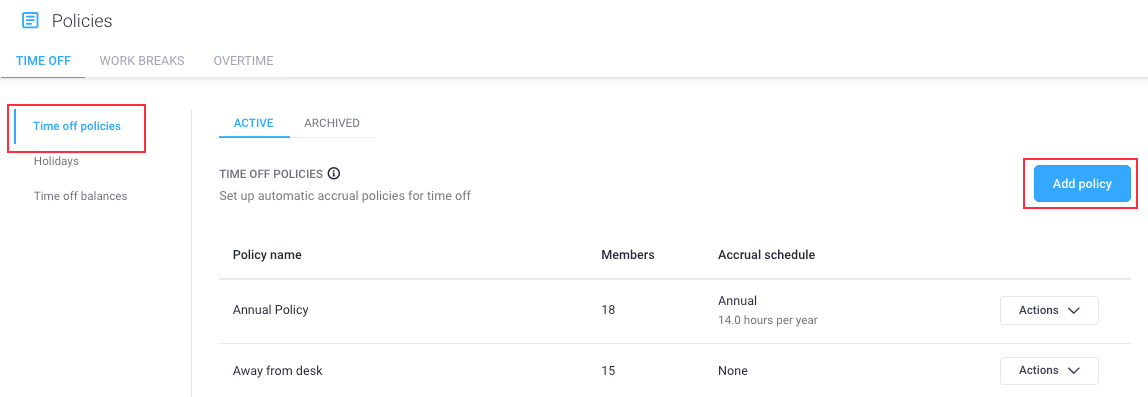Click the info icon beside TIME OFF POLICIES
The image size is (1148, 397).
click(x=334, y=174)
